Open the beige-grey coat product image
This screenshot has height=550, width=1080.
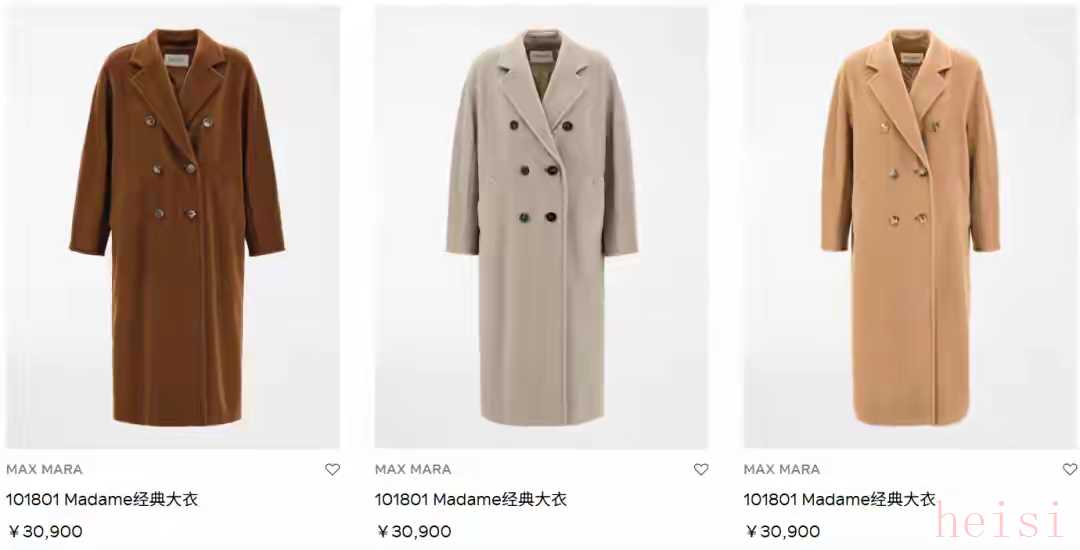[x=541, y=227]
